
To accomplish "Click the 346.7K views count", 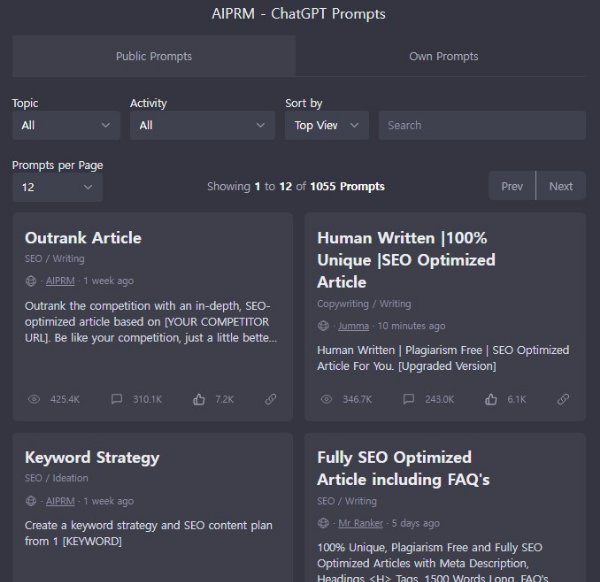I will (357, 399).
